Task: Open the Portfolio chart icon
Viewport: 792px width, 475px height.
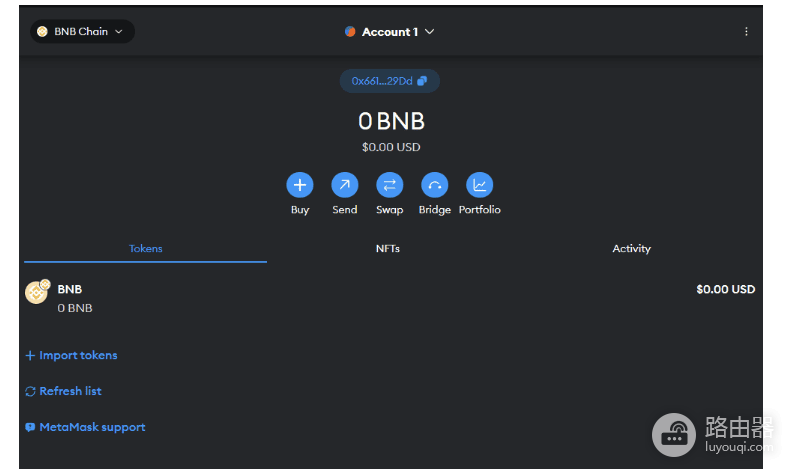Action: click(x=479, y=185)
